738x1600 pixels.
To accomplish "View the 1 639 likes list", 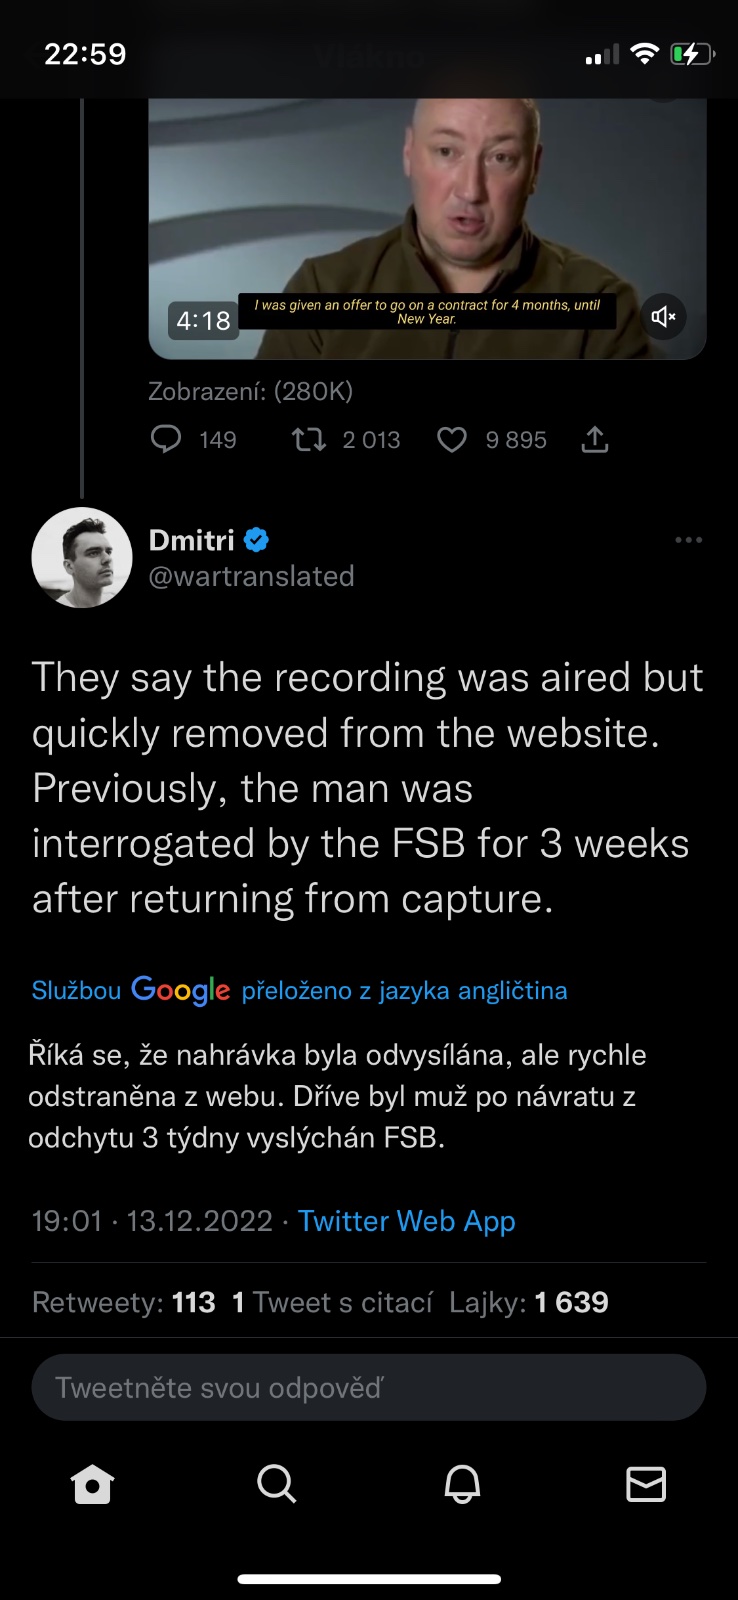I will pos(529,1302).
